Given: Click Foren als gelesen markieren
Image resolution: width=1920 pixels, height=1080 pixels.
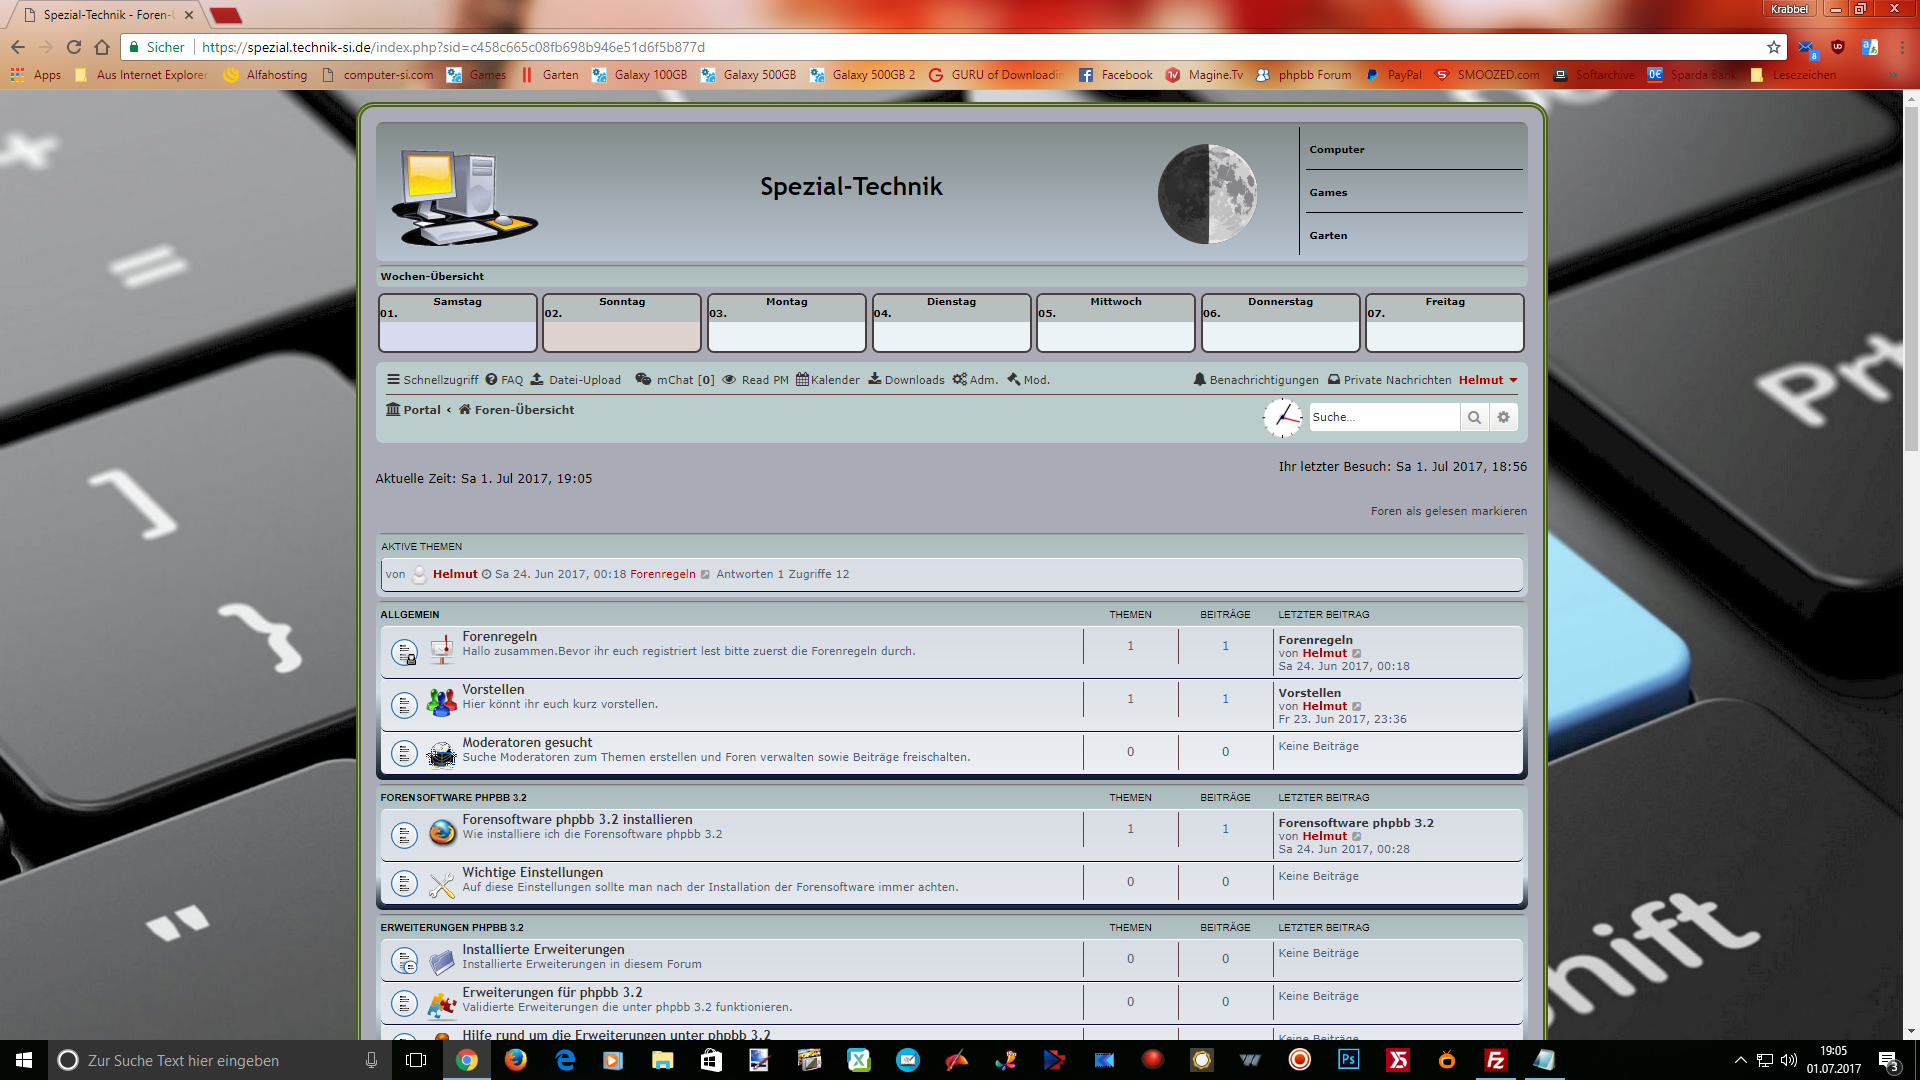Looking at the screenshot, I should tap(1448, 511).
